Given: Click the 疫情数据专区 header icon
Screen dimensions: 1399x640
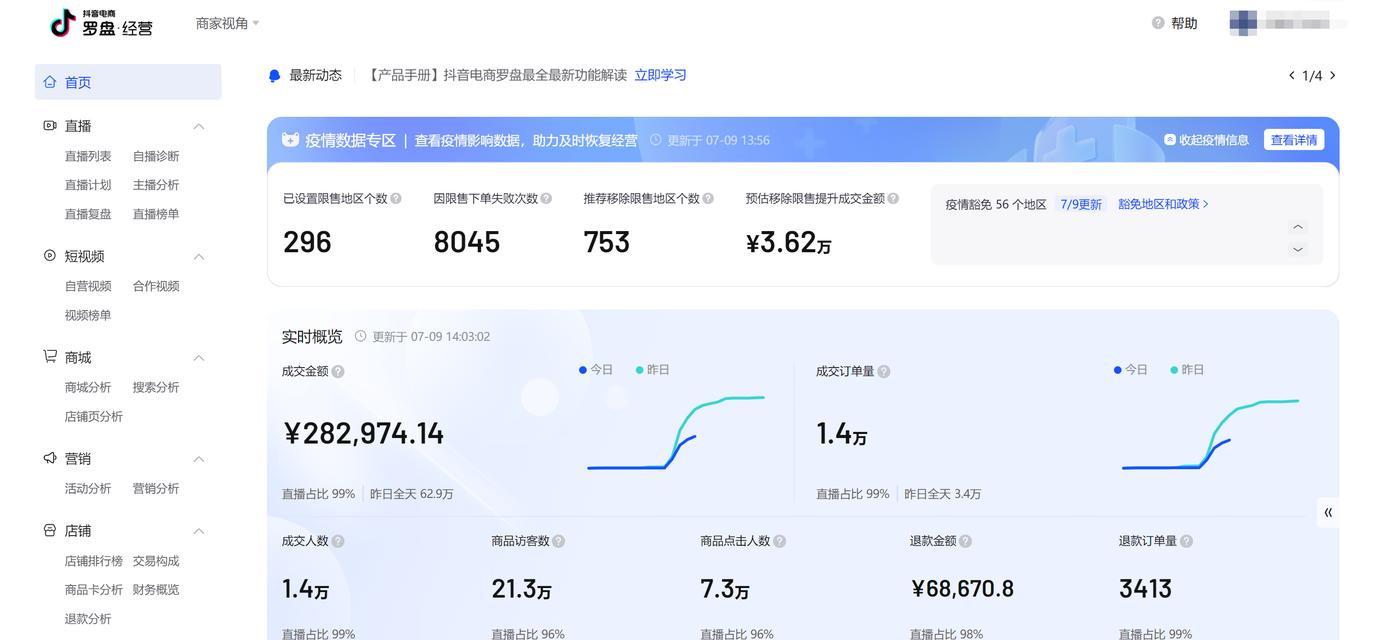Looking at the screenshot, I should point(290,140).
